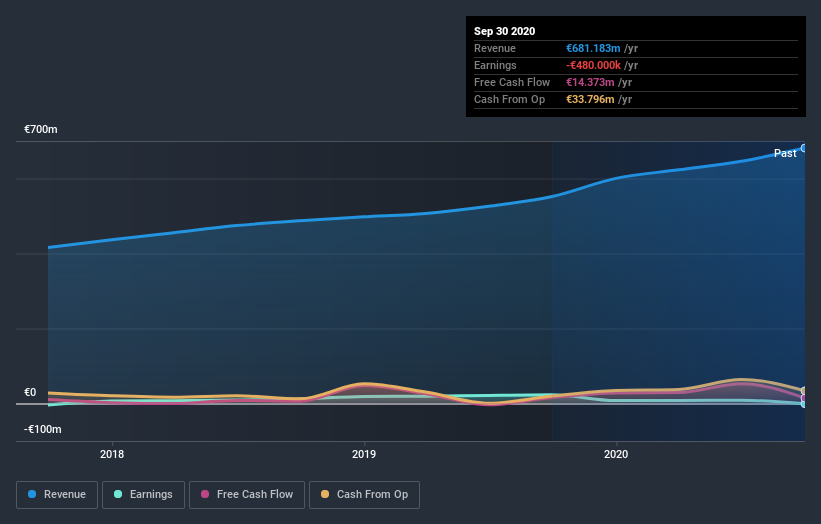Click the -€100m axis label
Image resolution: width=821 pixels, height=524 pixels.
point(42,429)
